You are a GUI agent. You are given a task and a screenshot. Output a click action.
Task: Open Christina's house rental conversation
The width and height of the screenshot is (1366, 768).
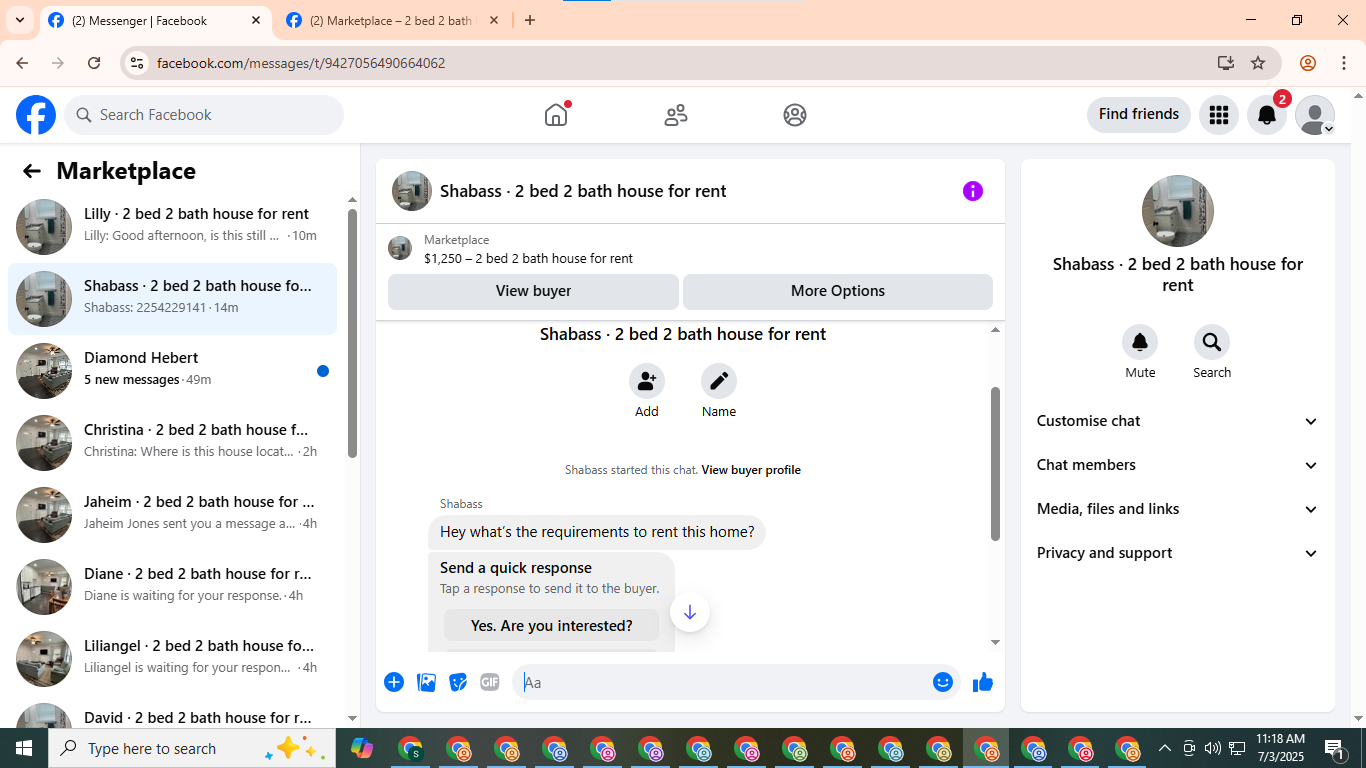click(172, 443)
